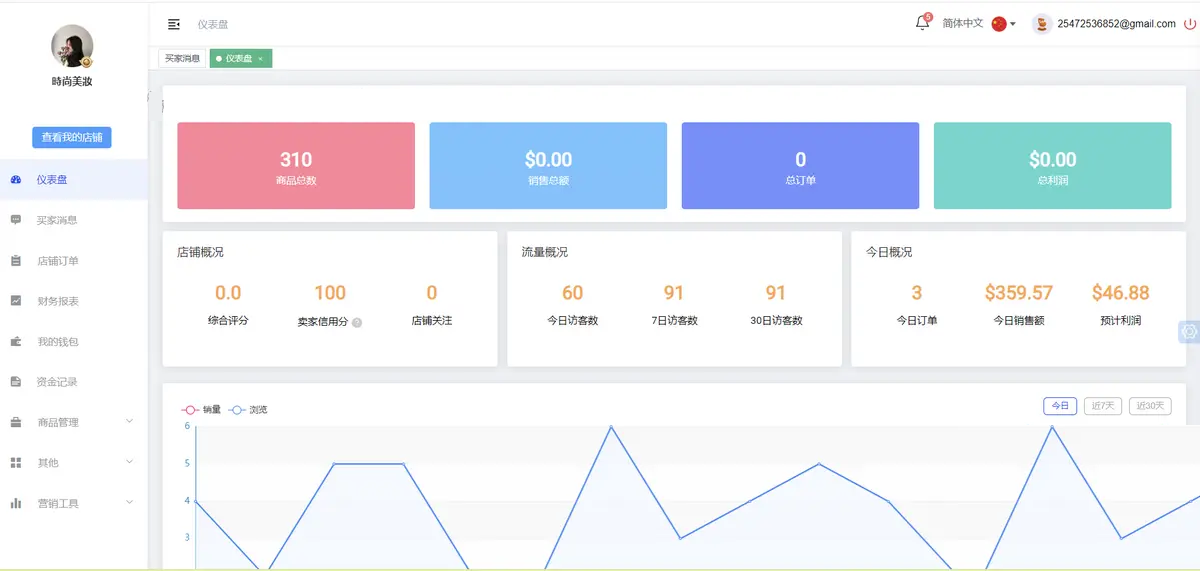Open 仪表盘 in the sidebar menu
The image size is (1200, 571).
coord(74,180)
